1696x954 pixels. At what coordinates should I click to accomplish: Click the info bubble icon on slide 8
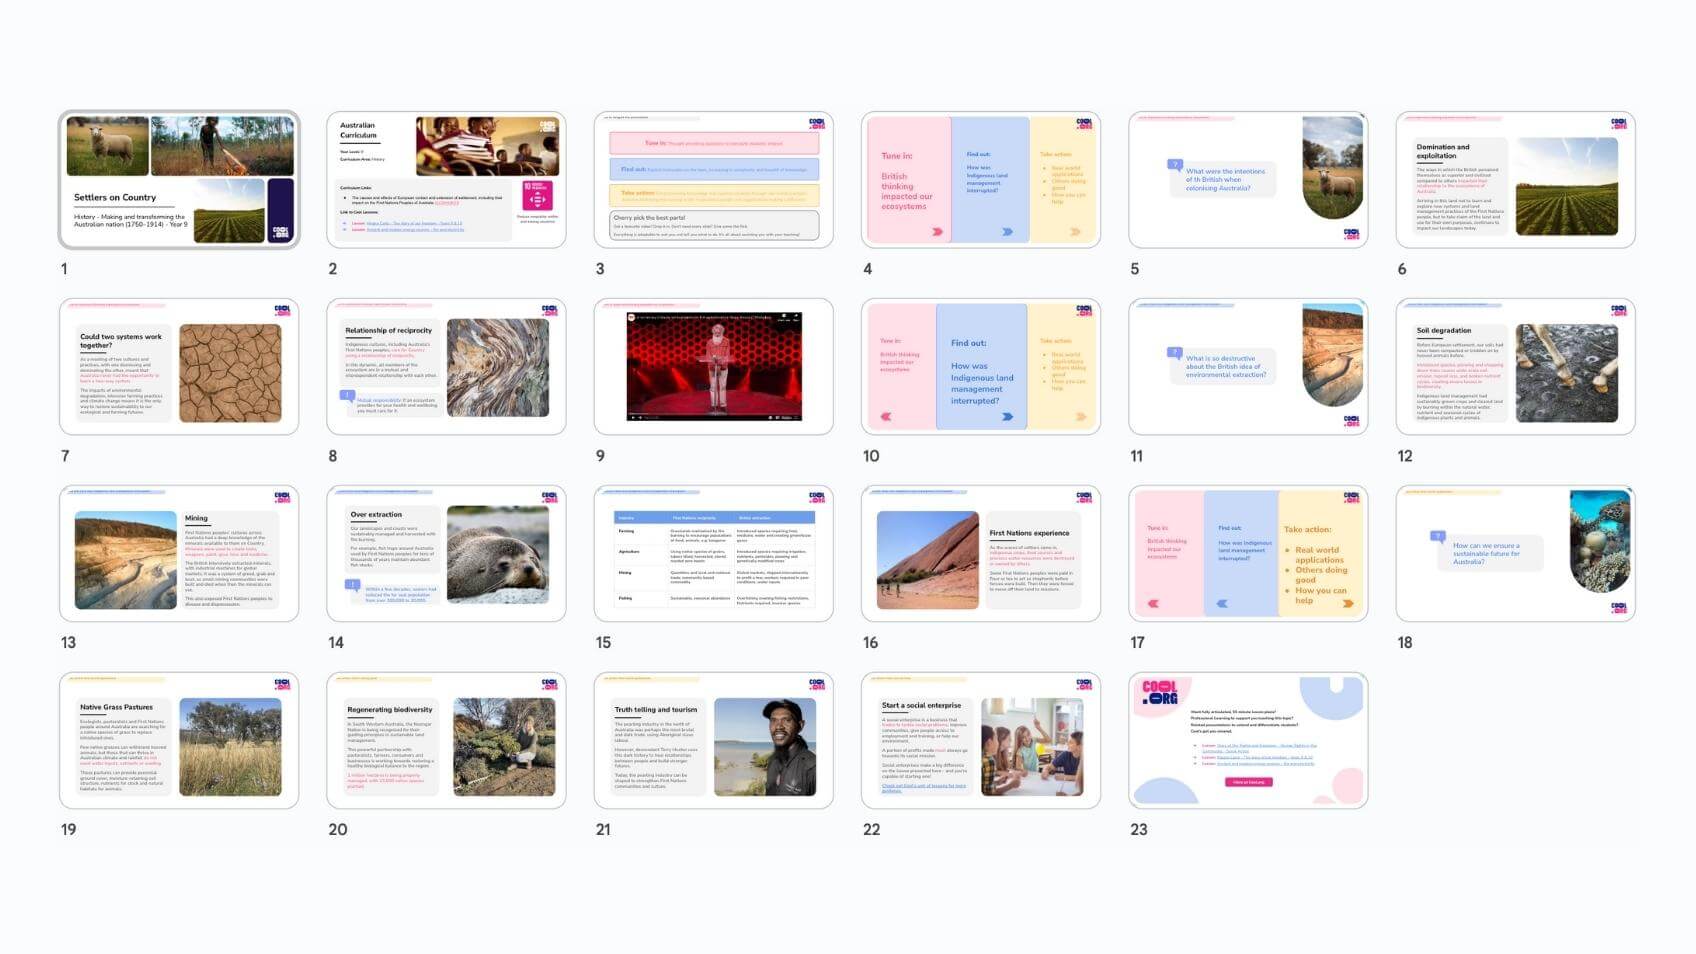(x=349, y=396)
